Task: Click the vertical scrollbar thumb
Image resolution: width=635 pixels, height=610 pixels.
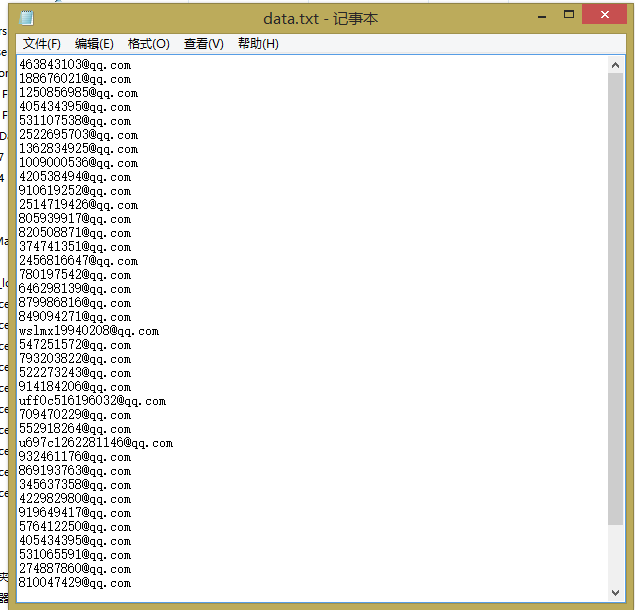Action: pyautogui.click(x=616, y=299)
